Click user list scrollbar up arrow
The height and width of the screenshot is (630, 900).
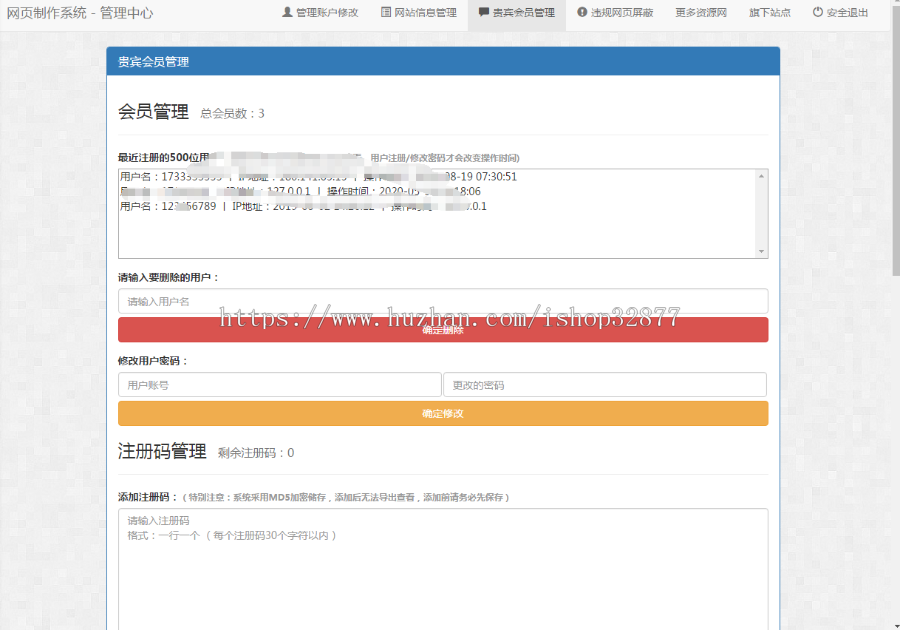[x=762, y=176]
